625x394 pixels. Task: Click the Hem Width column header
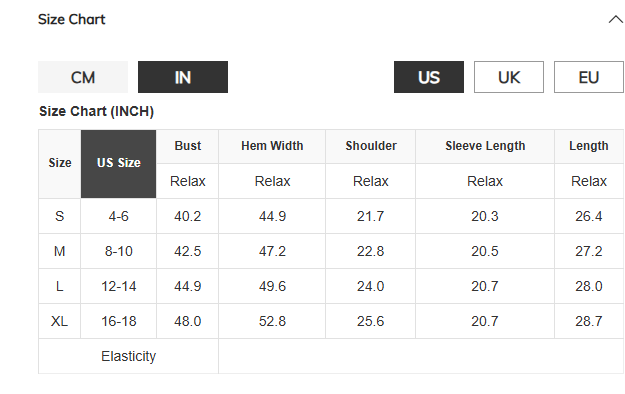coord(272,146)
